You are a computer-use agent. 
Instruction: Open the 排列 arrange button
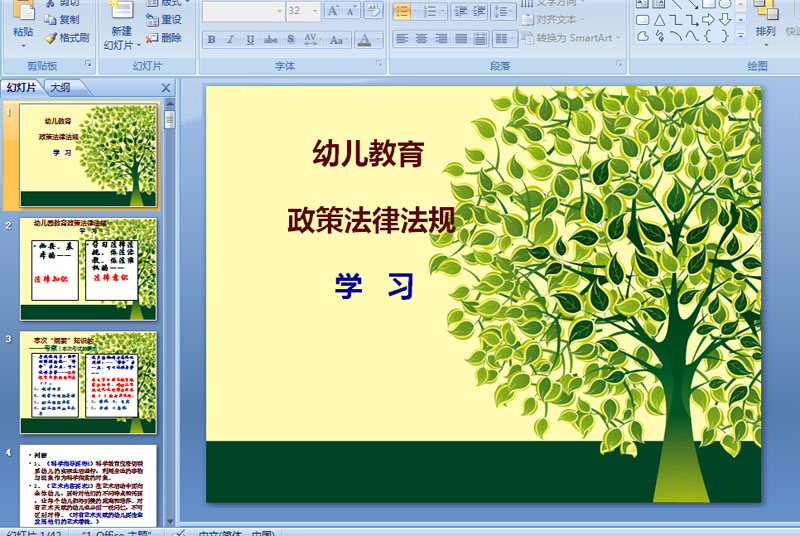765,23
